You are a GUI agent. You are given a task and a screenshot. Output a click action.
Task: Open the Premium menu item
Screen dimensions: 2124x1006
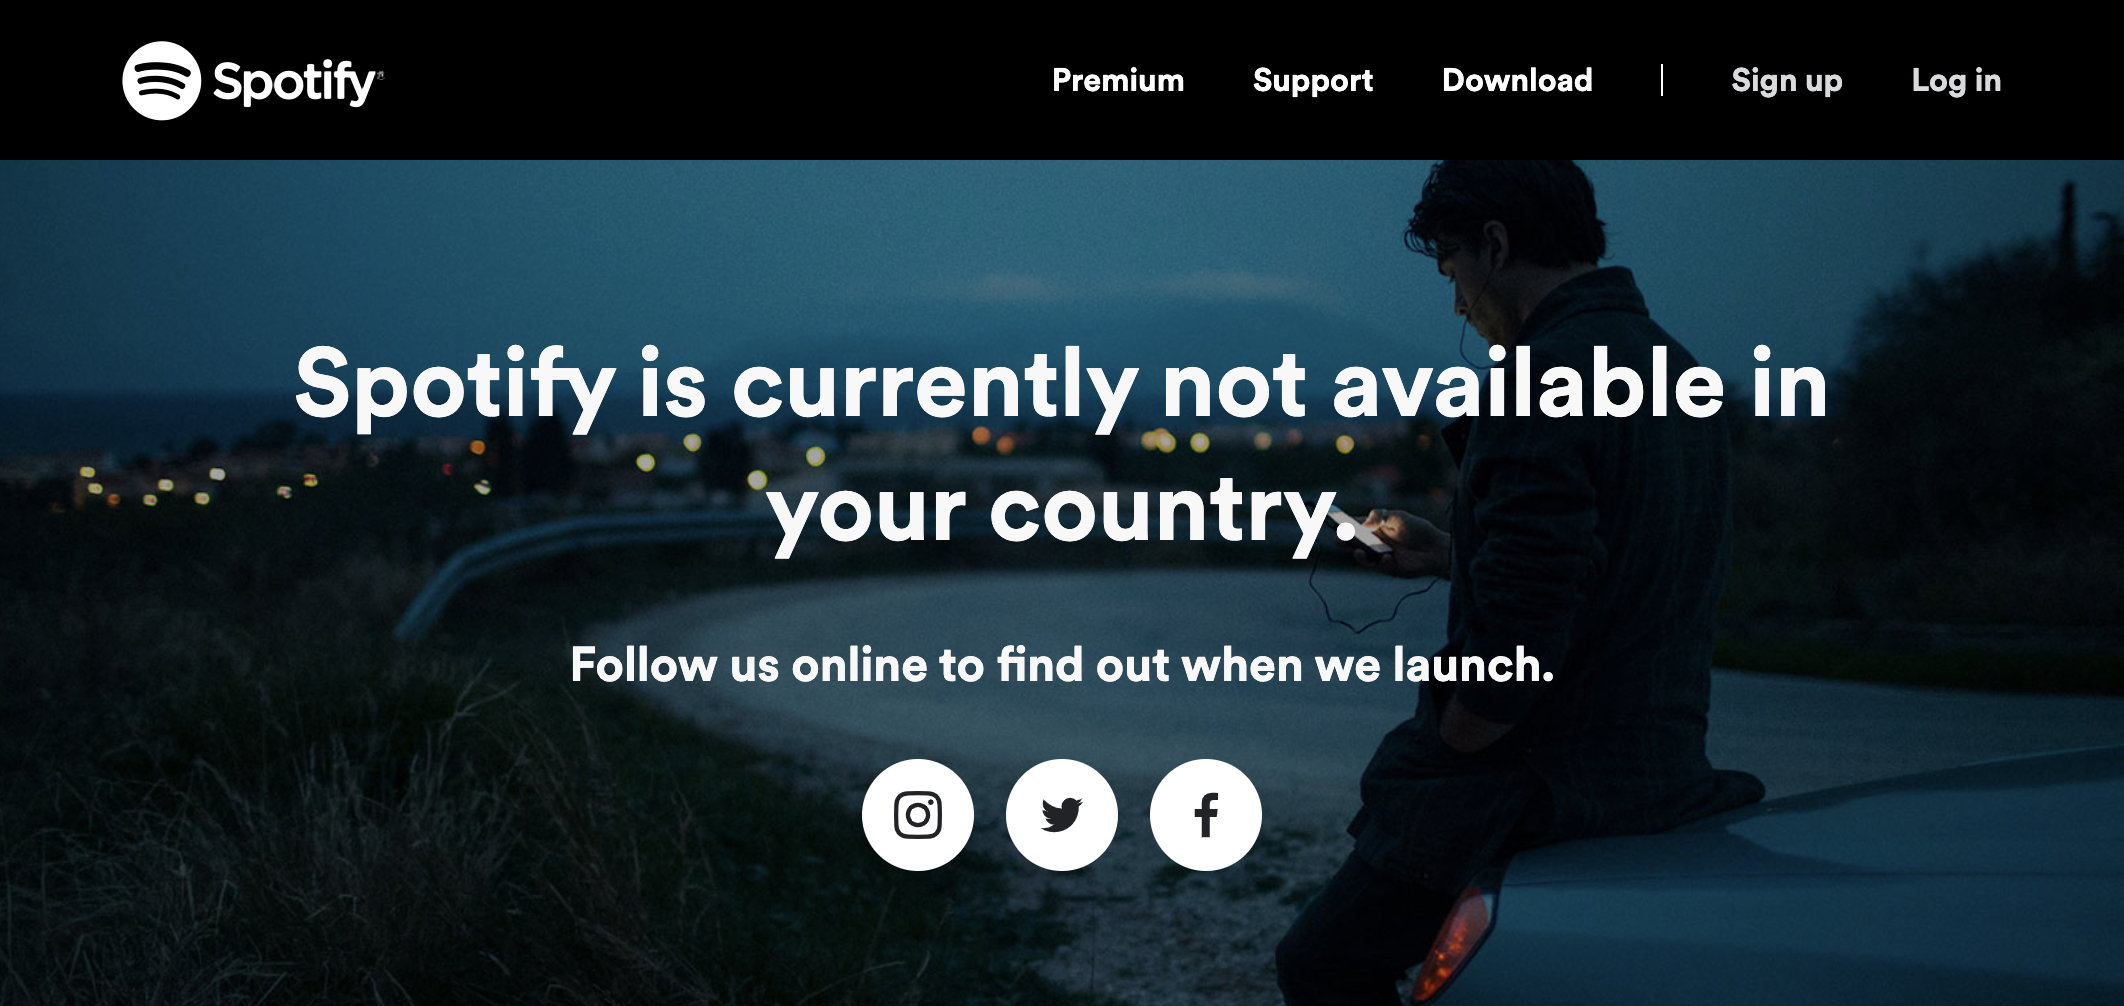(1118, 80)
